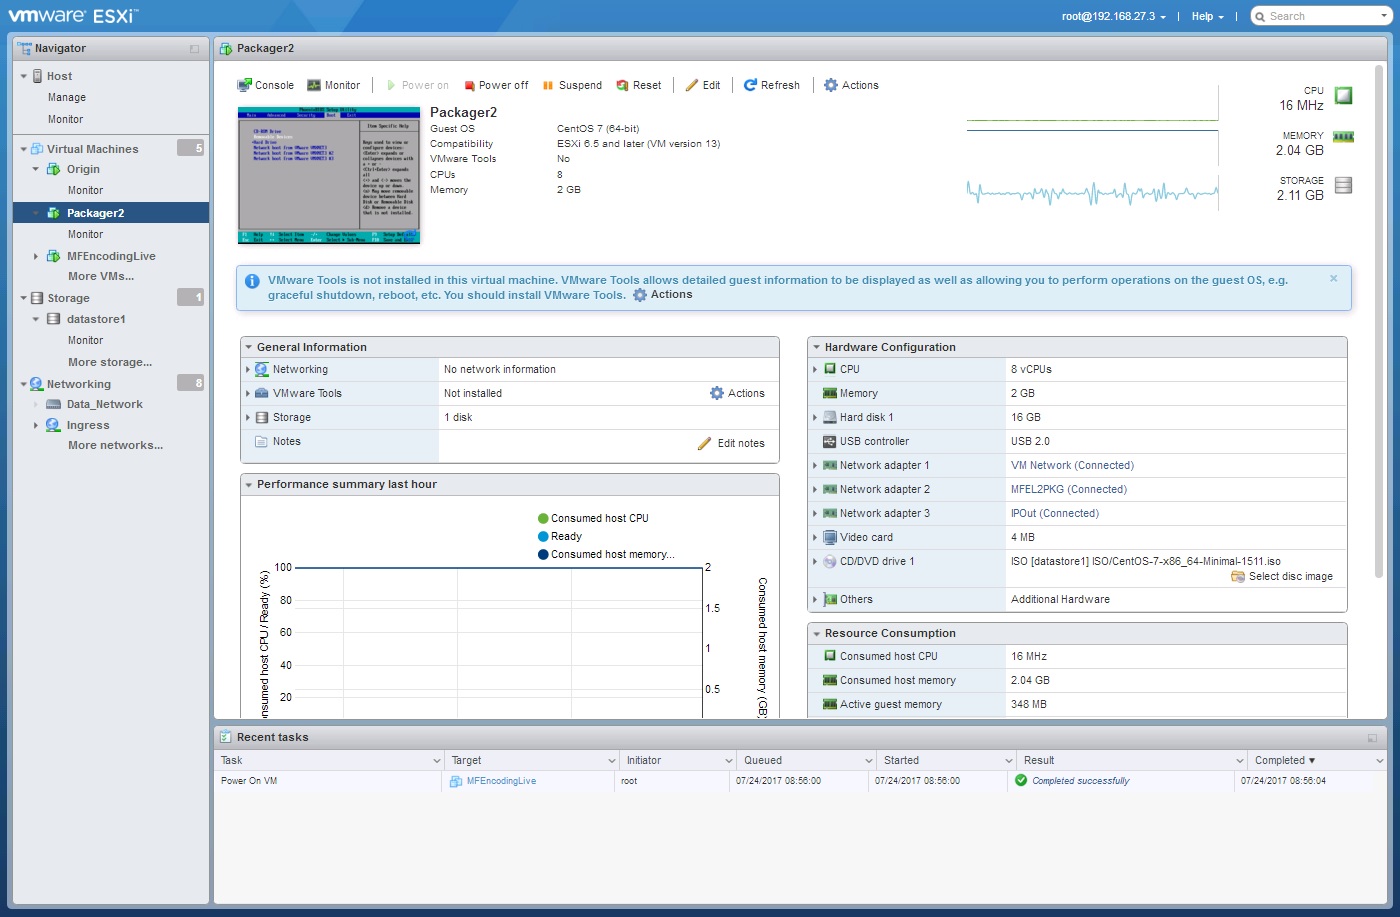Open MFEncodingLive target link in Recent tasks
The height and width of the screenshot is (917, 1400).
(501, 781)
